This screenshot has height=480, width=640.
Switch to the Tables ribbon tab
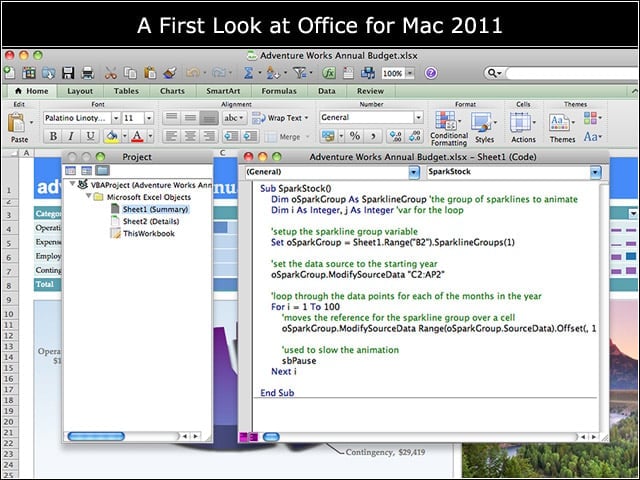pyautogui.click(x=126, y=91)
